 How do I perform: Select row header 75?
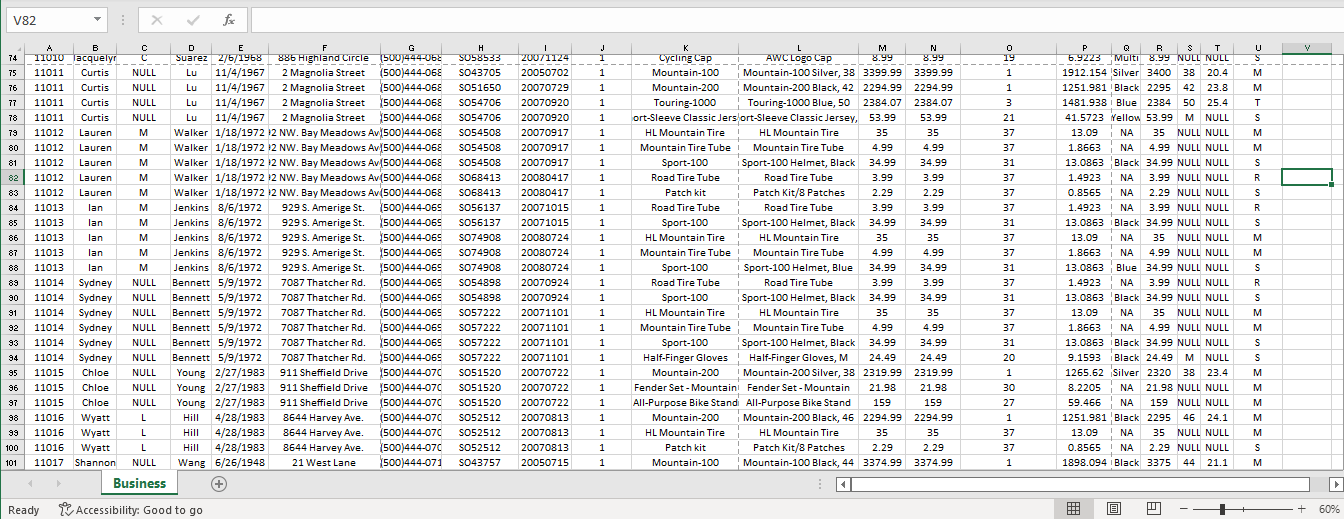(13, 72)
